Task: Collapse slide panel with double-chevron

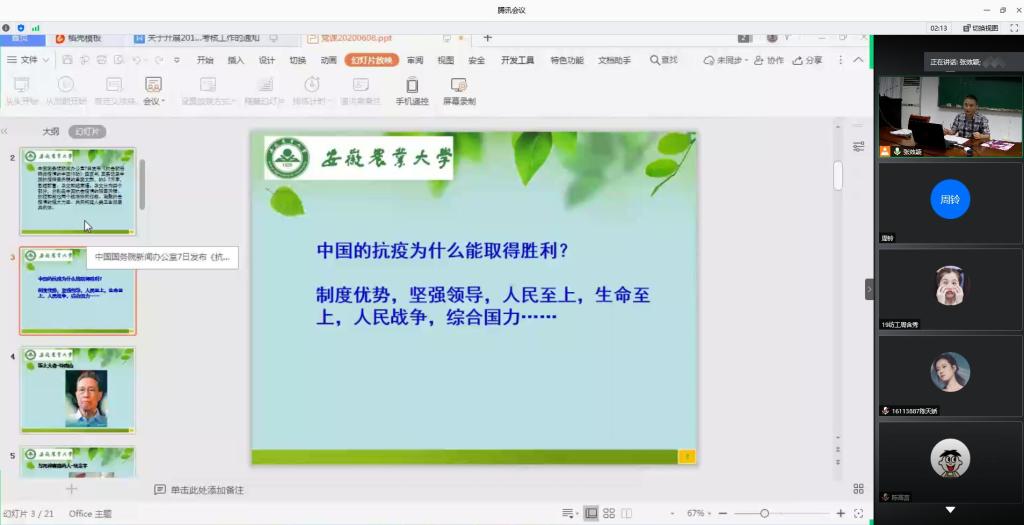Action: 5,131
